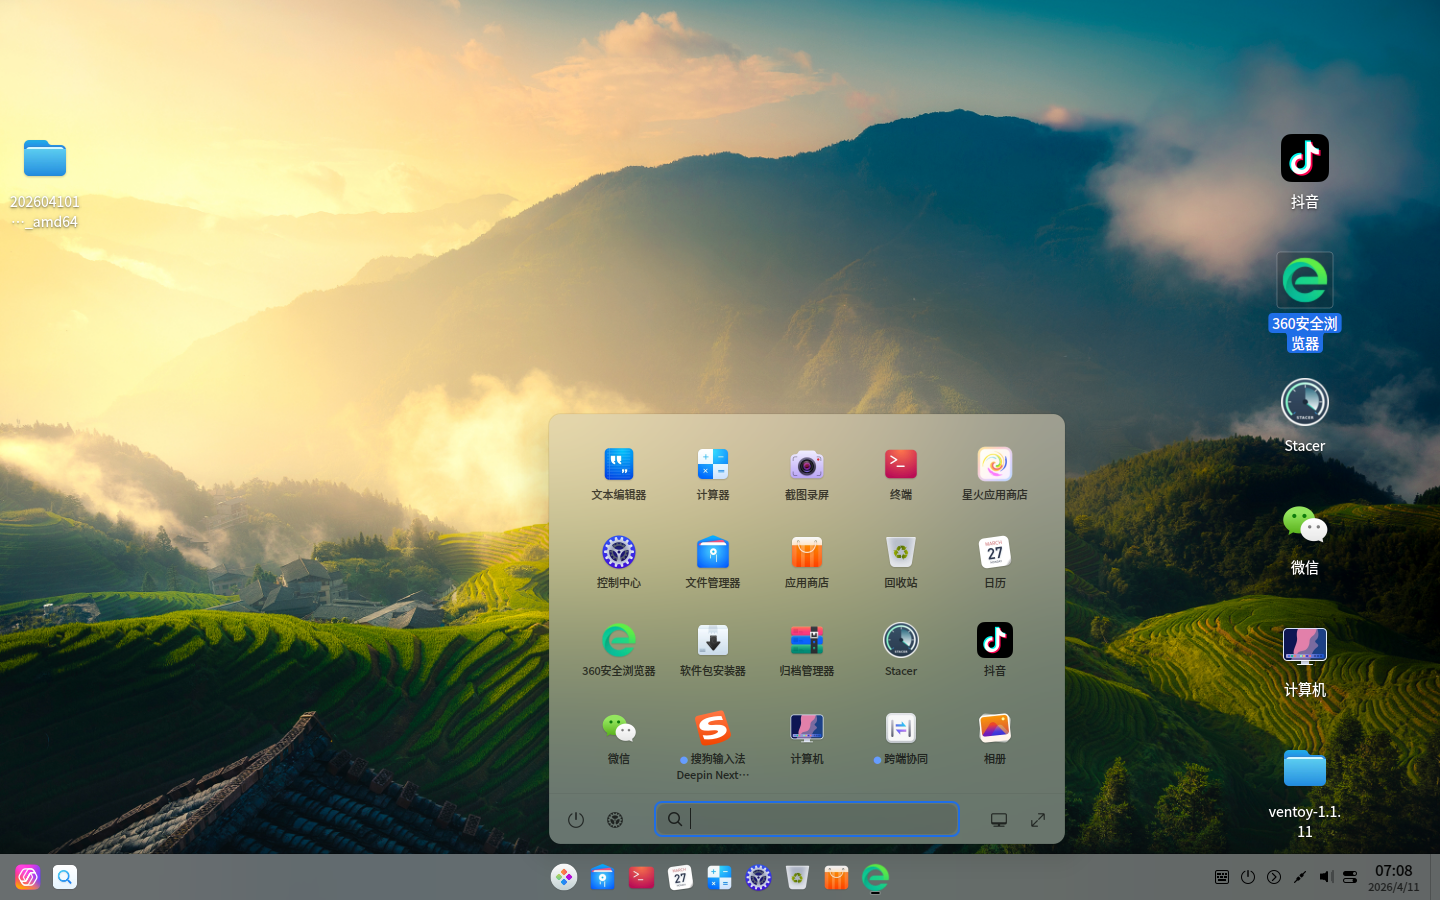
Task: Launch 星火应用商店 from the launcher grid
Action: (994, 465)
